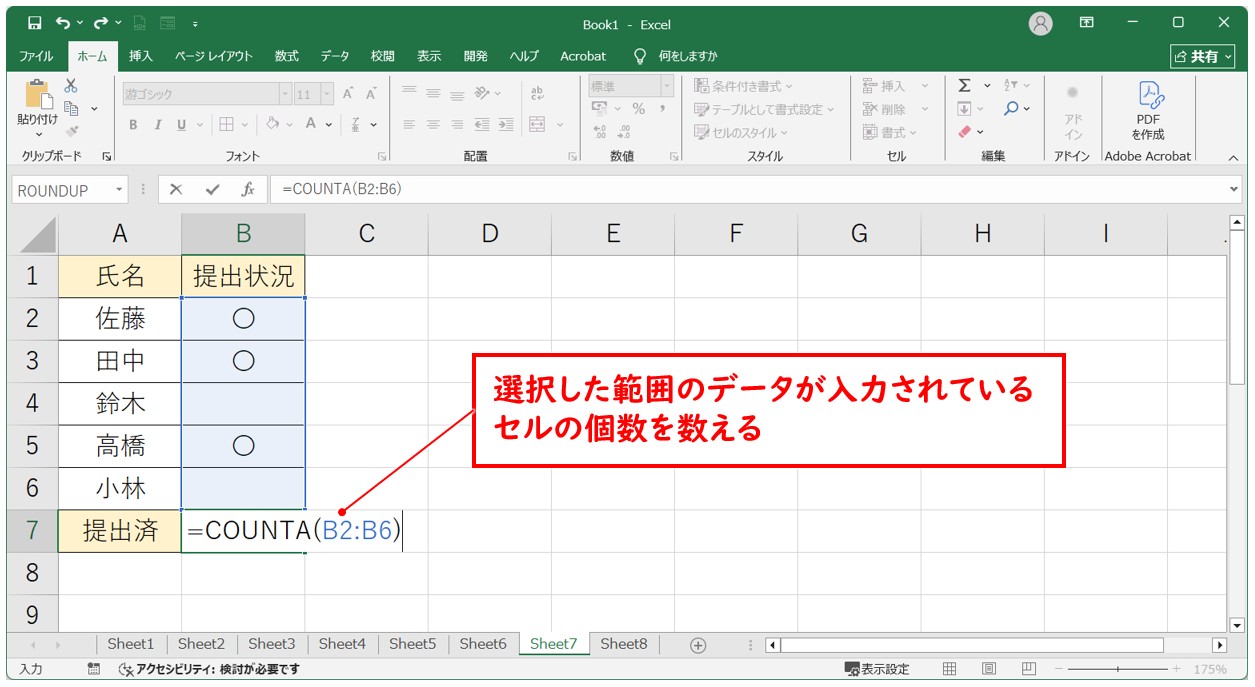Open テーブルとして書式設定 dropdown

coord(764,109)
